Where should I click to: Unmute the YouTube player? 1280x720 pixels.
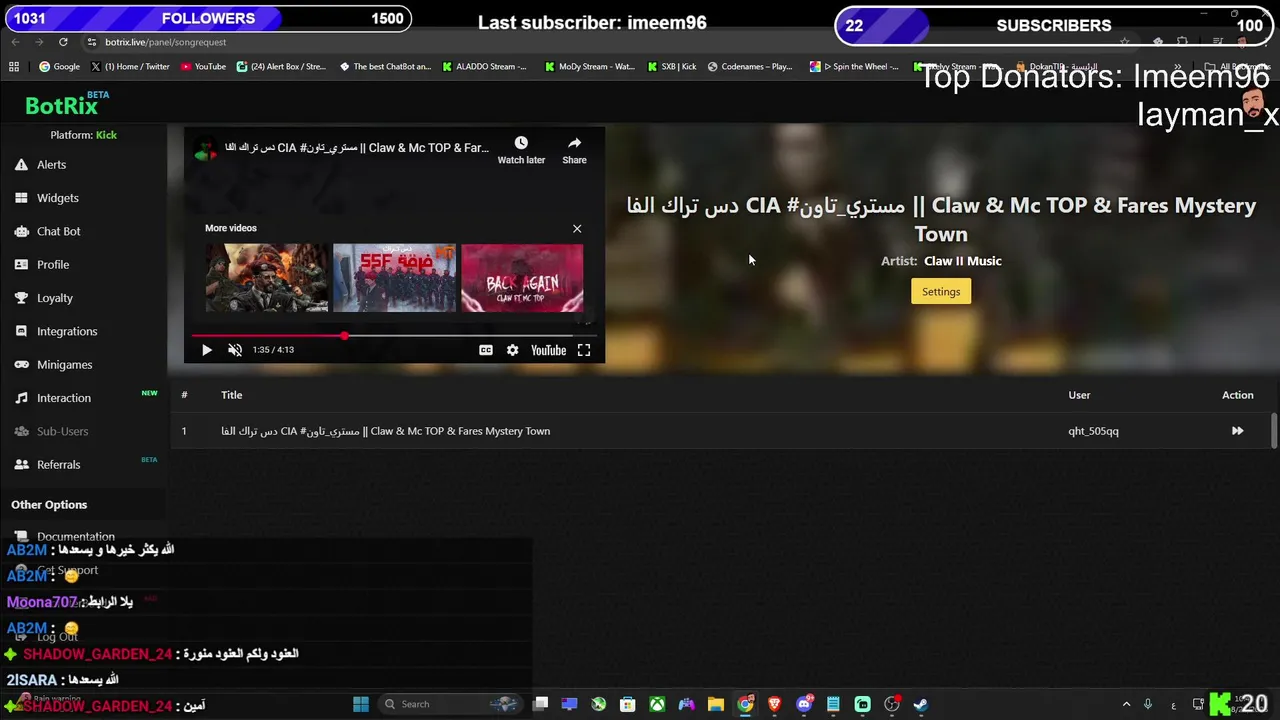pyautogui.click(x=235, y=350)
